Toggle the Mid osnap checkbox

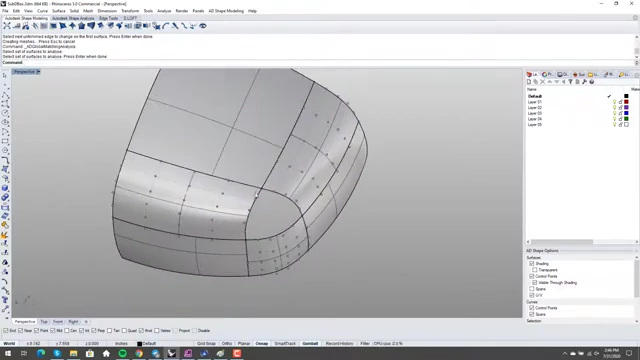[53, 331]
